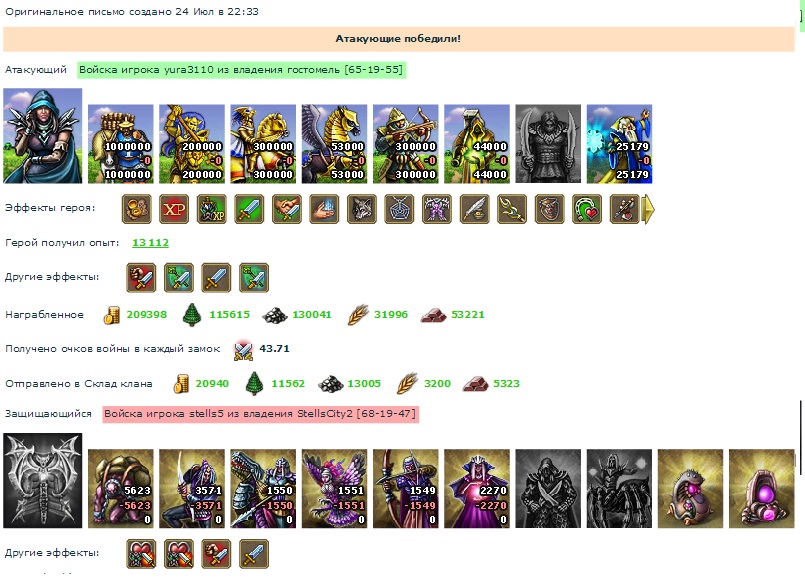
Task: Click the wolf head hero effect icon
Action: [362, 209]
